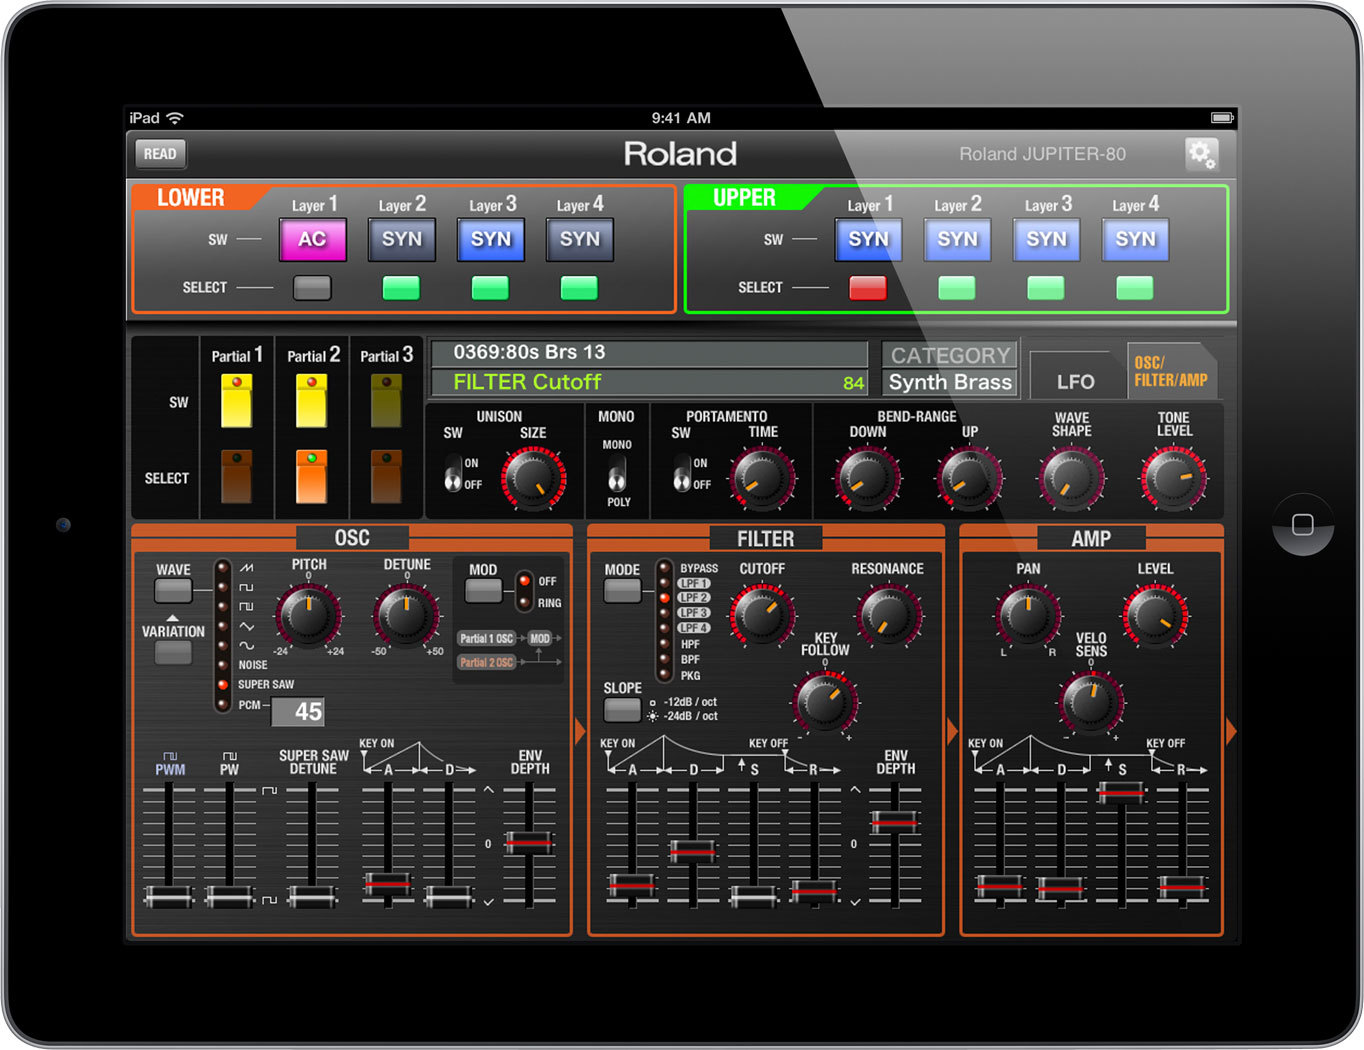
Task: Open the tone name 0369:80s Brs 13
Action: coord(650,353)
